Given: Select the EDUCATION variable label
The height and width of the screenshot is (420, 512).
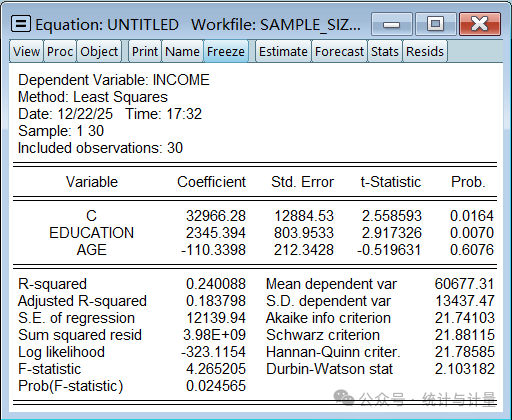Looking at the screenshot, I should coord(92,233).
